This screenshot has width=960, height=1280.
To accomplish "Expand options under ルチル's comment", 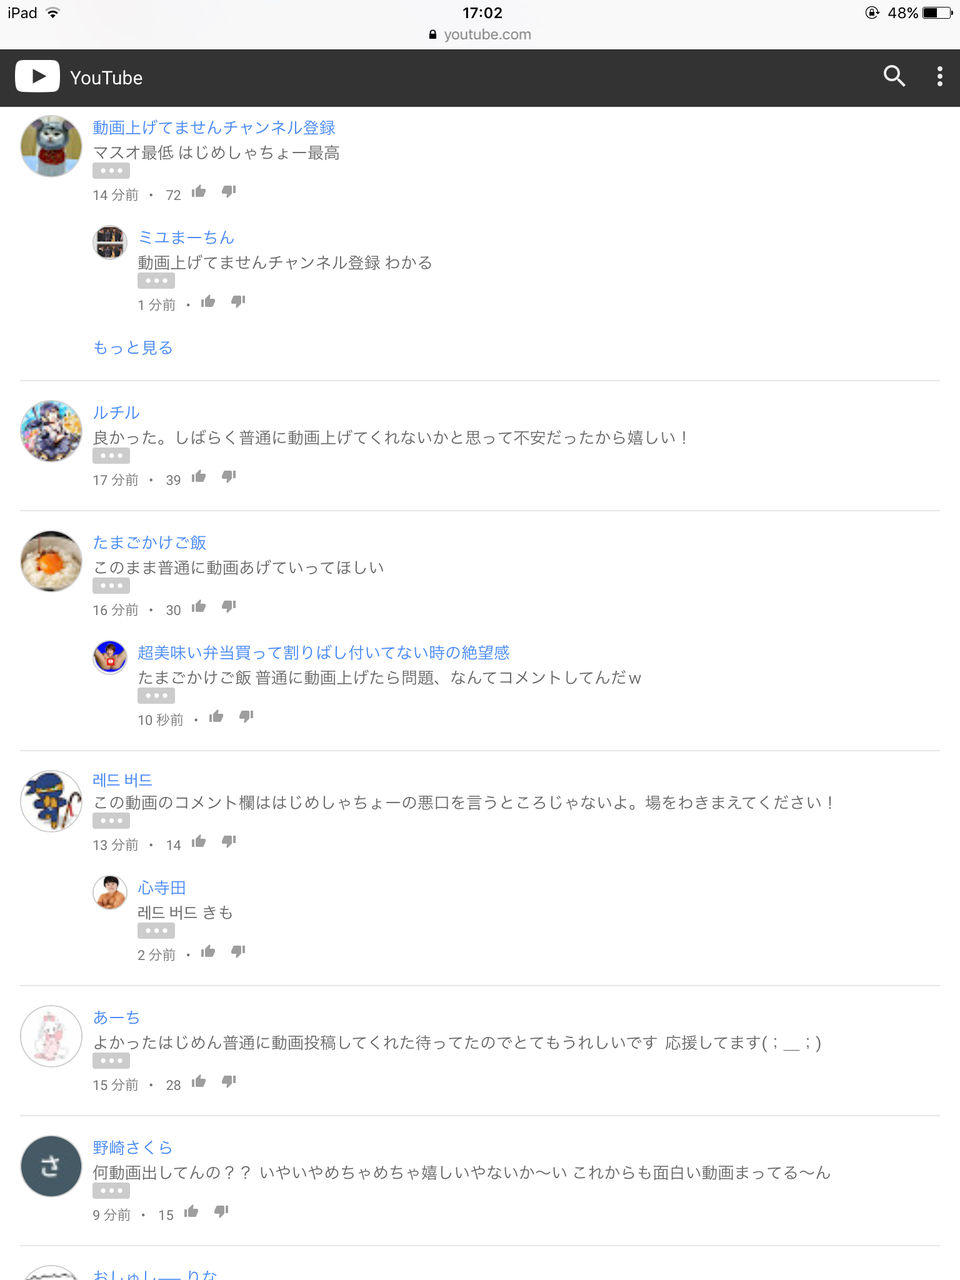I will tap(111, 456).
